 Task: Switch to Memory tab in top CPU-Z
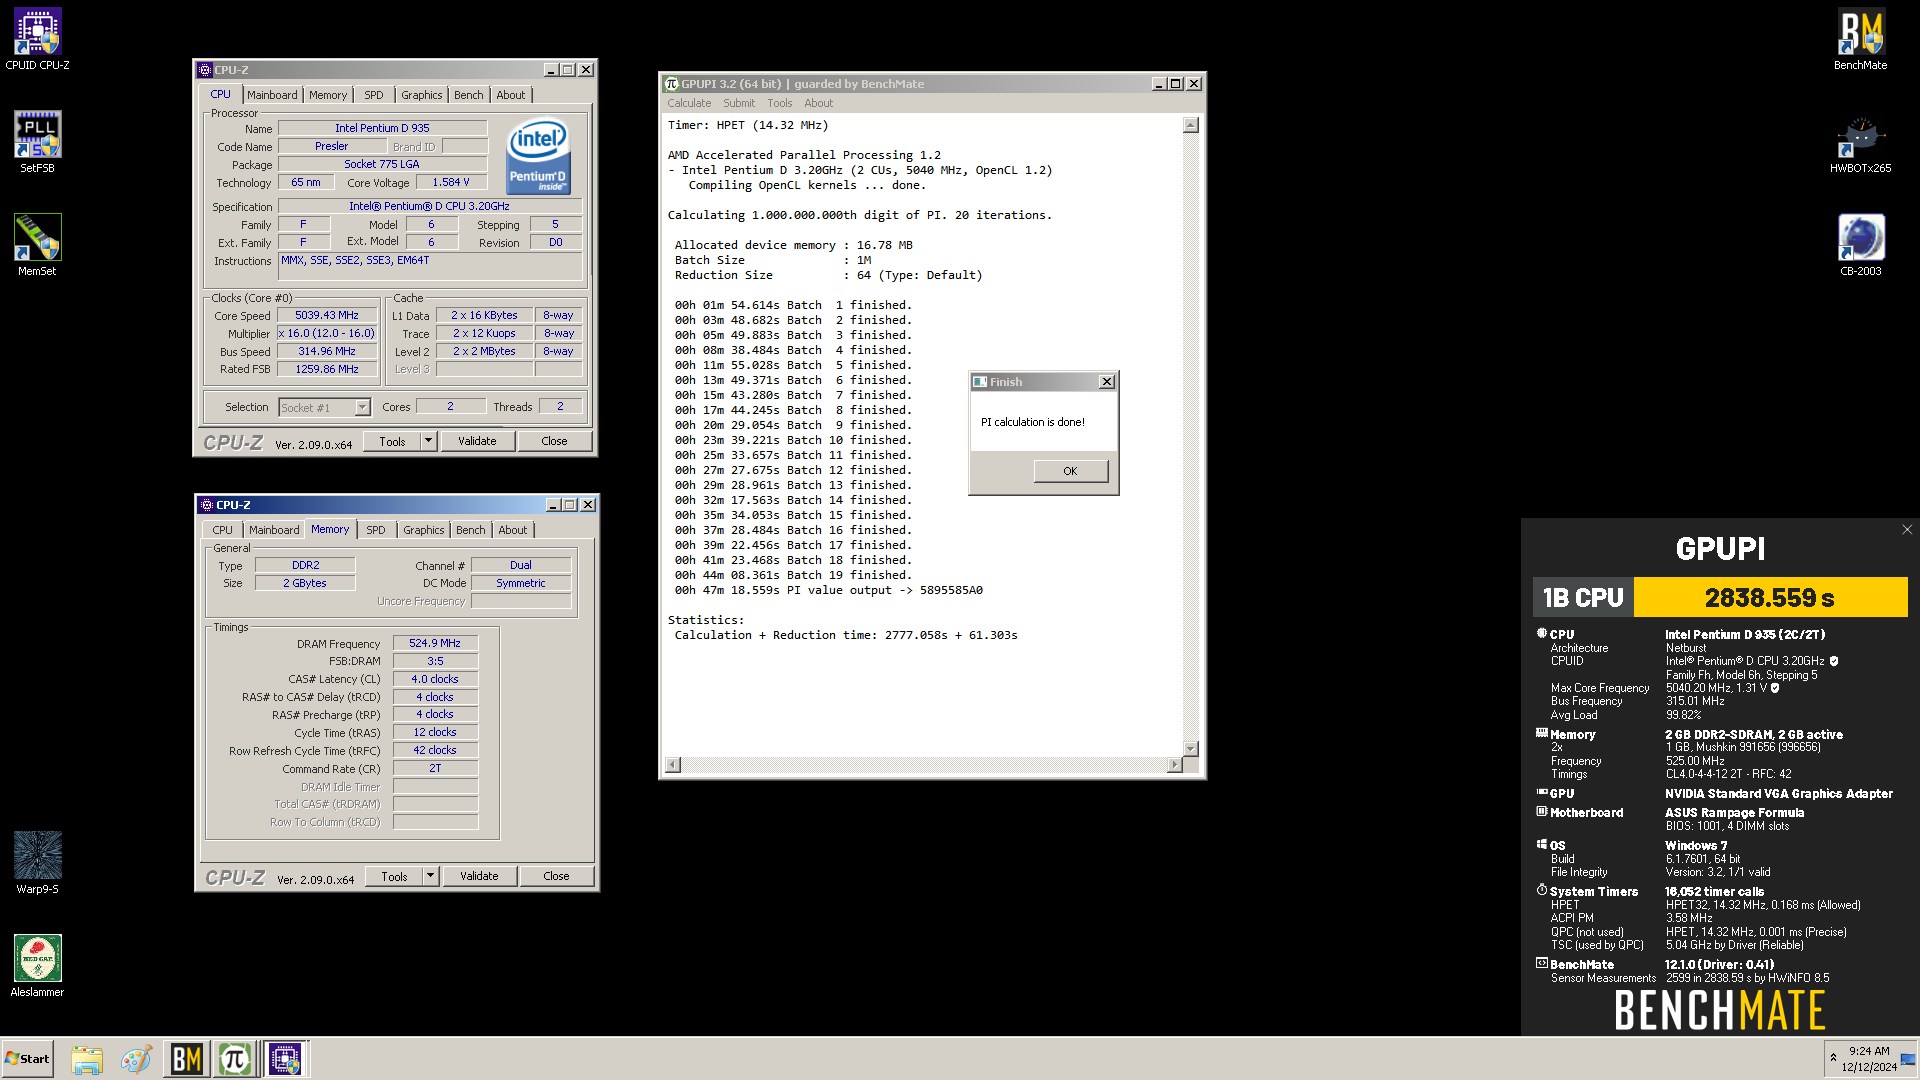pos(328,95)
